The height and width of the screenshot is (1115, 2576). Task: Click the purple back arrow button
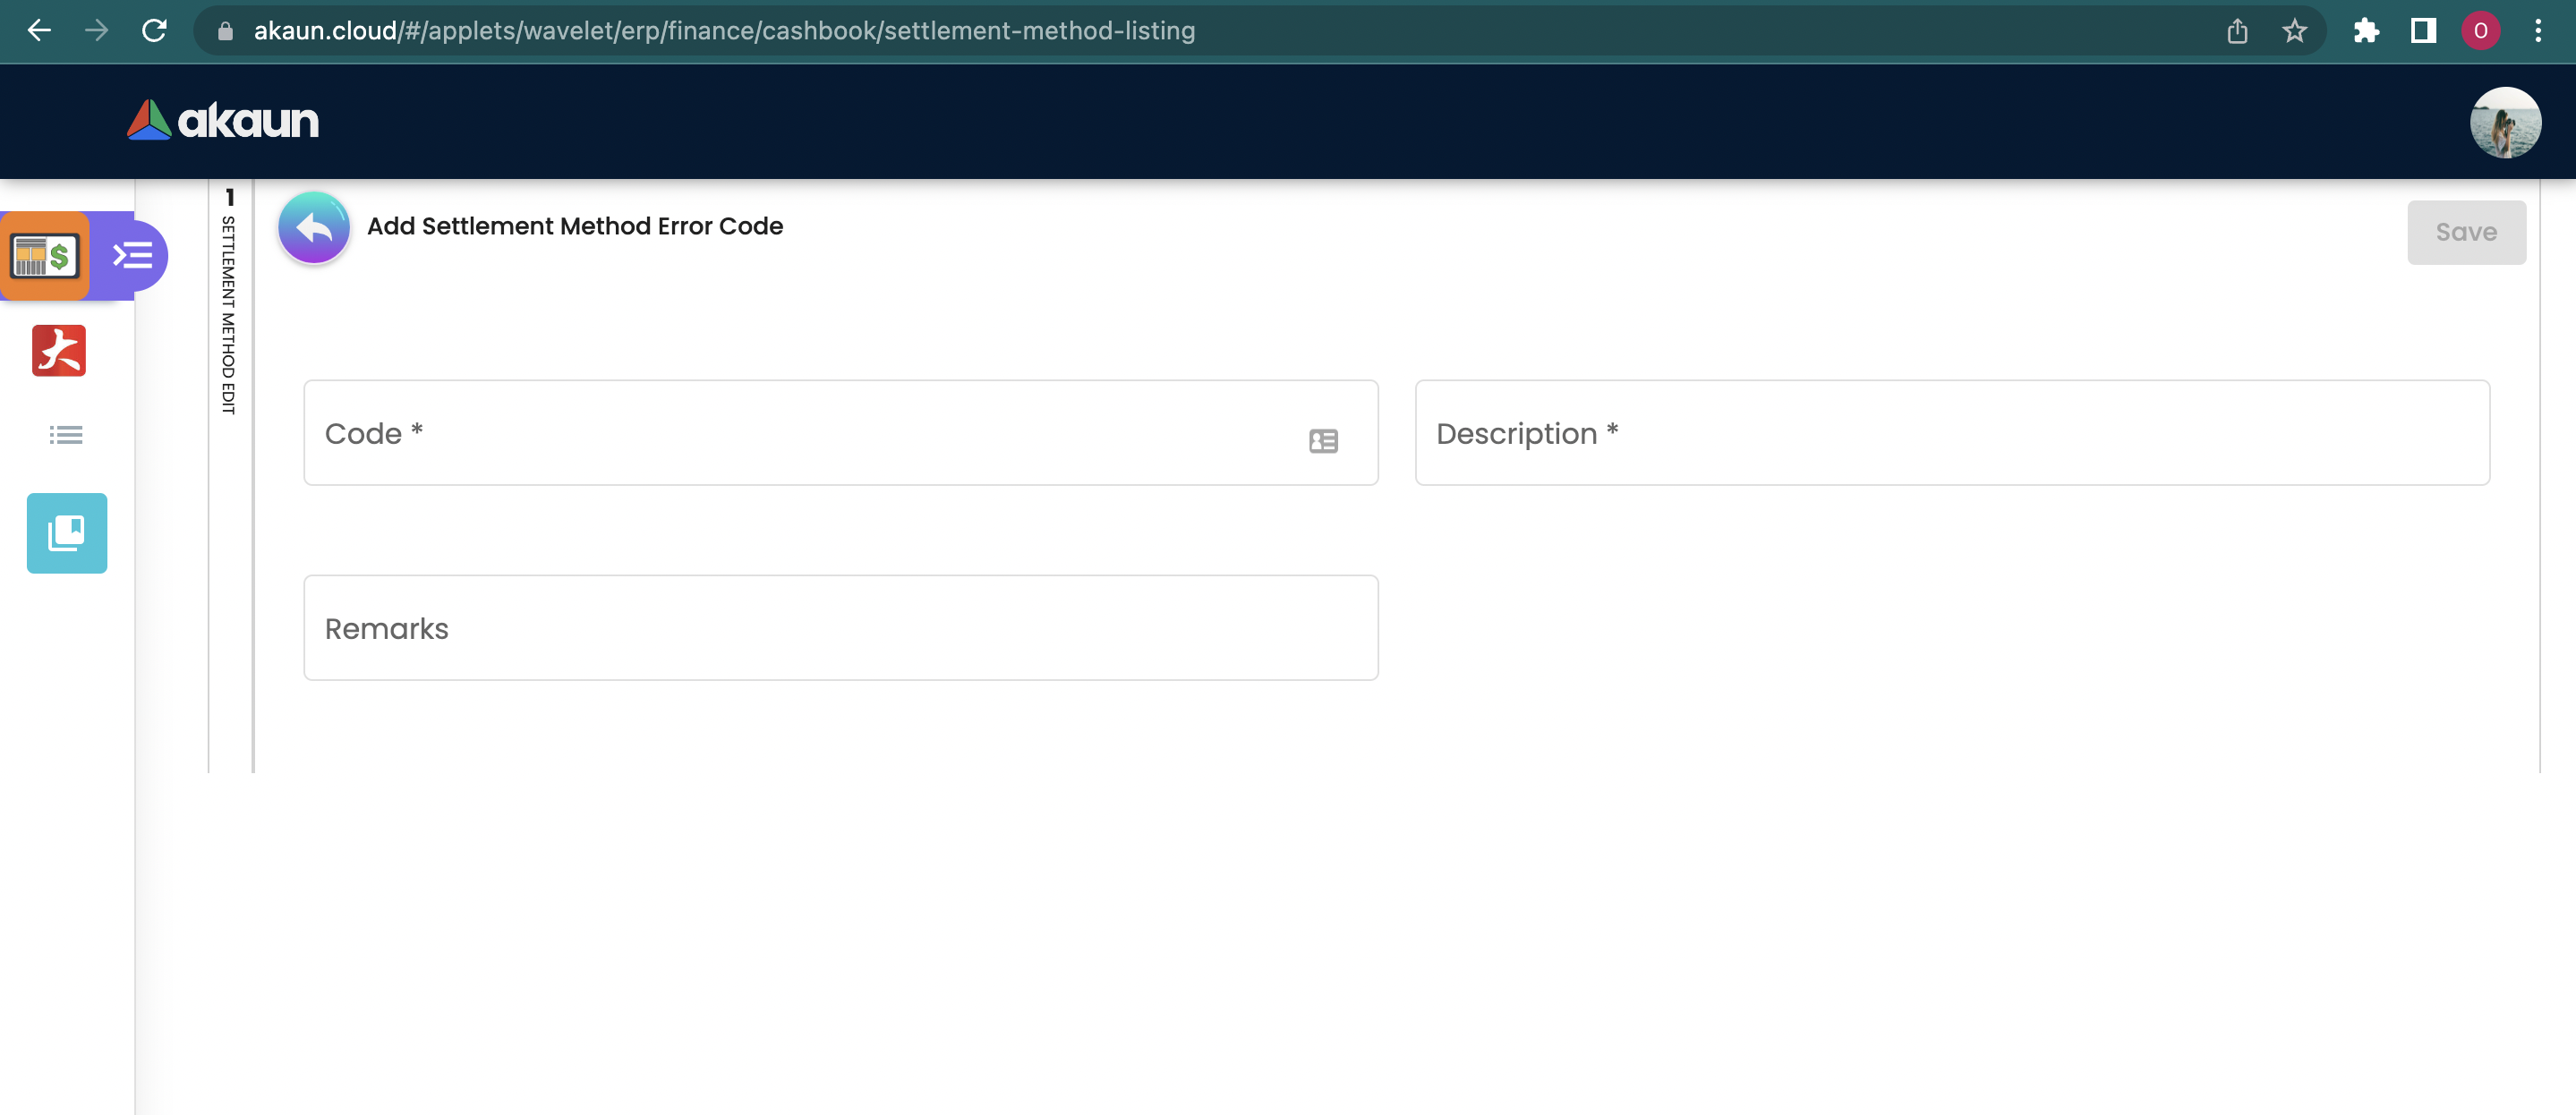click(313, 228)
